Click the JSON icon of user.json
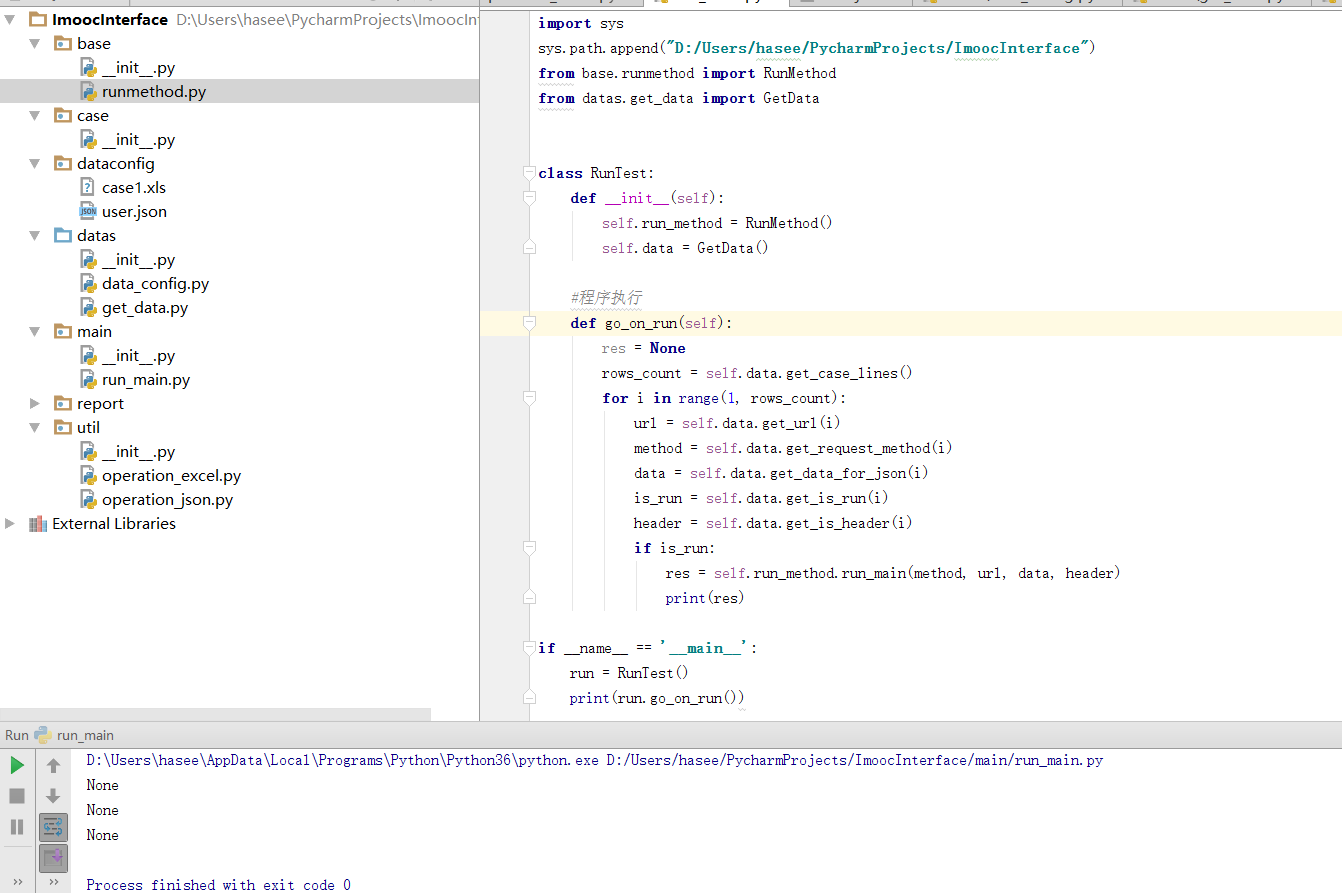 click(88, 211)
